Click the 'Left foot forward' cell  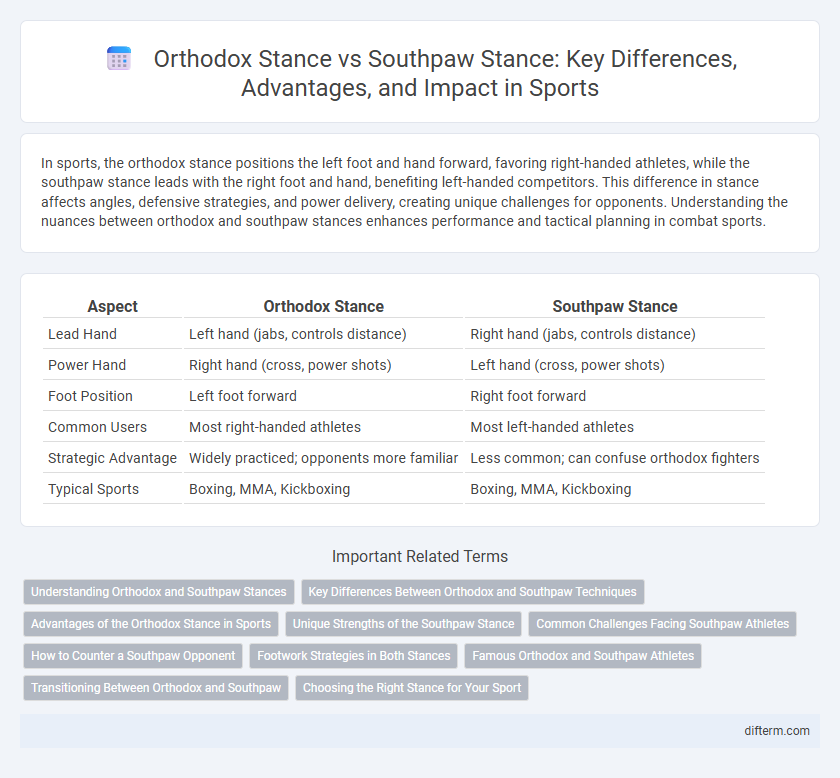click(323, 396)
